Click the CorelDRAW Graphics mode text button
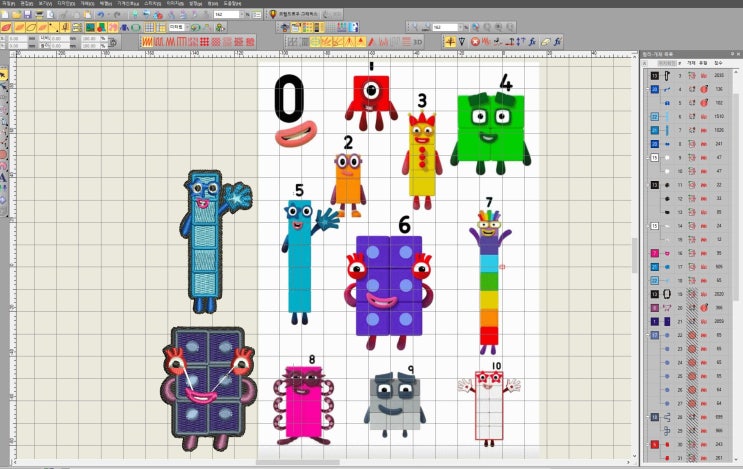This screenshot has height=469, width=743. 298,15
